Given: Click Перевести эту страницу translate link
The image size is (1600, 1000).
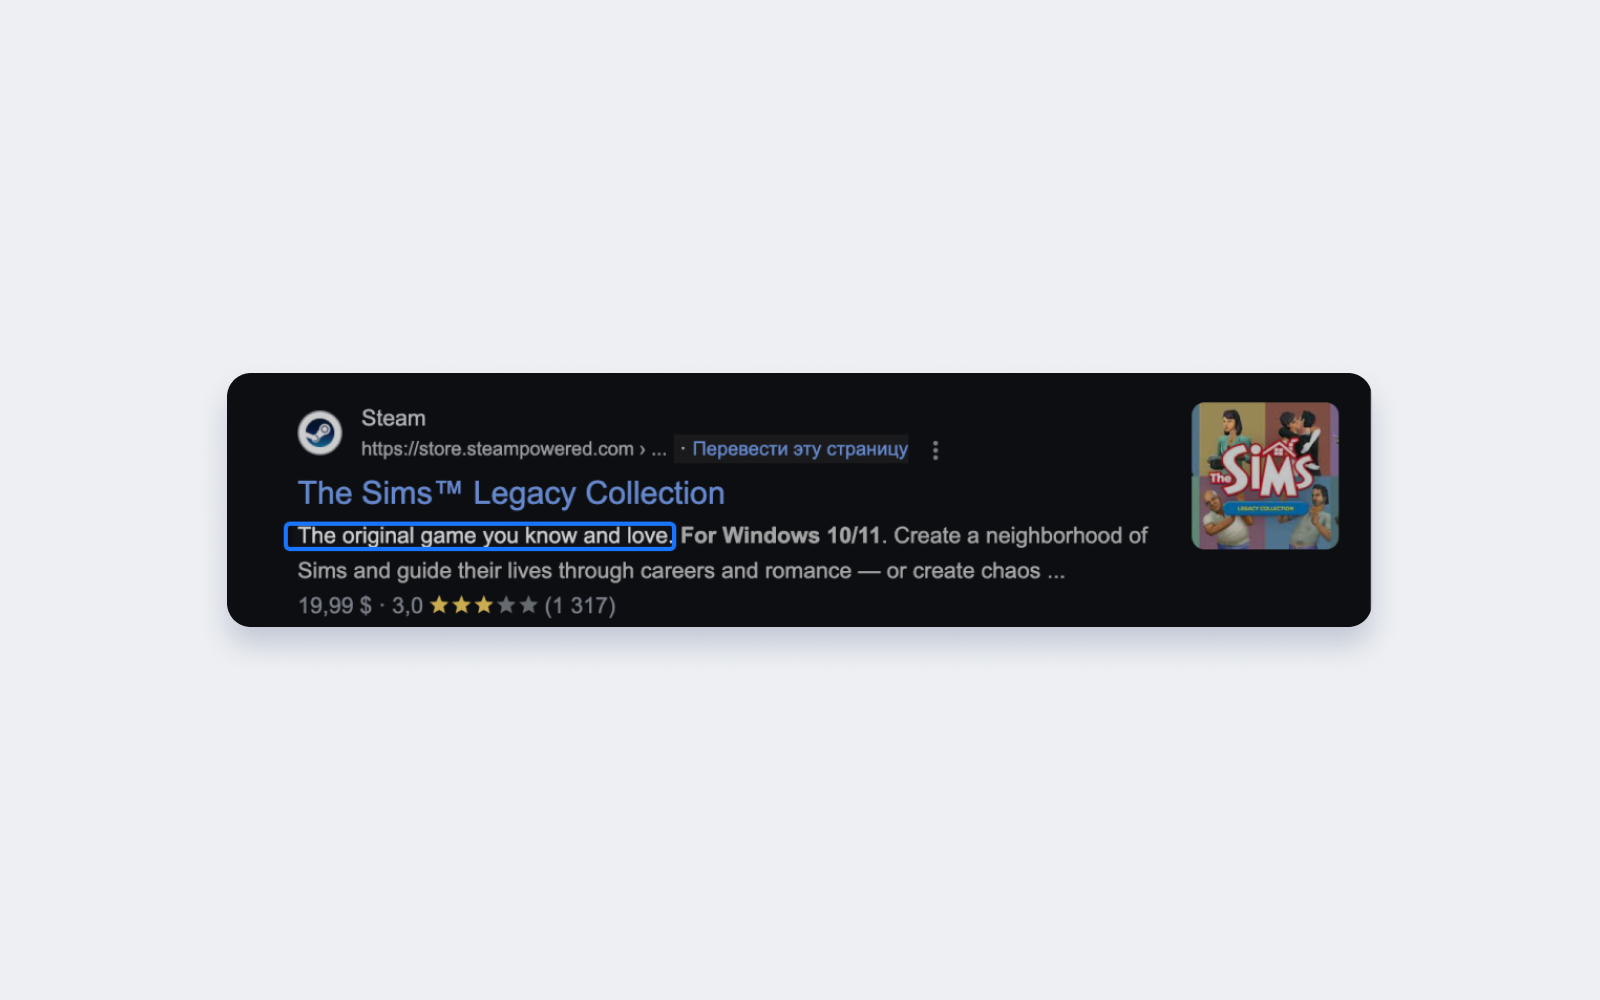Looking at the screenshot, I should (800, 449).
